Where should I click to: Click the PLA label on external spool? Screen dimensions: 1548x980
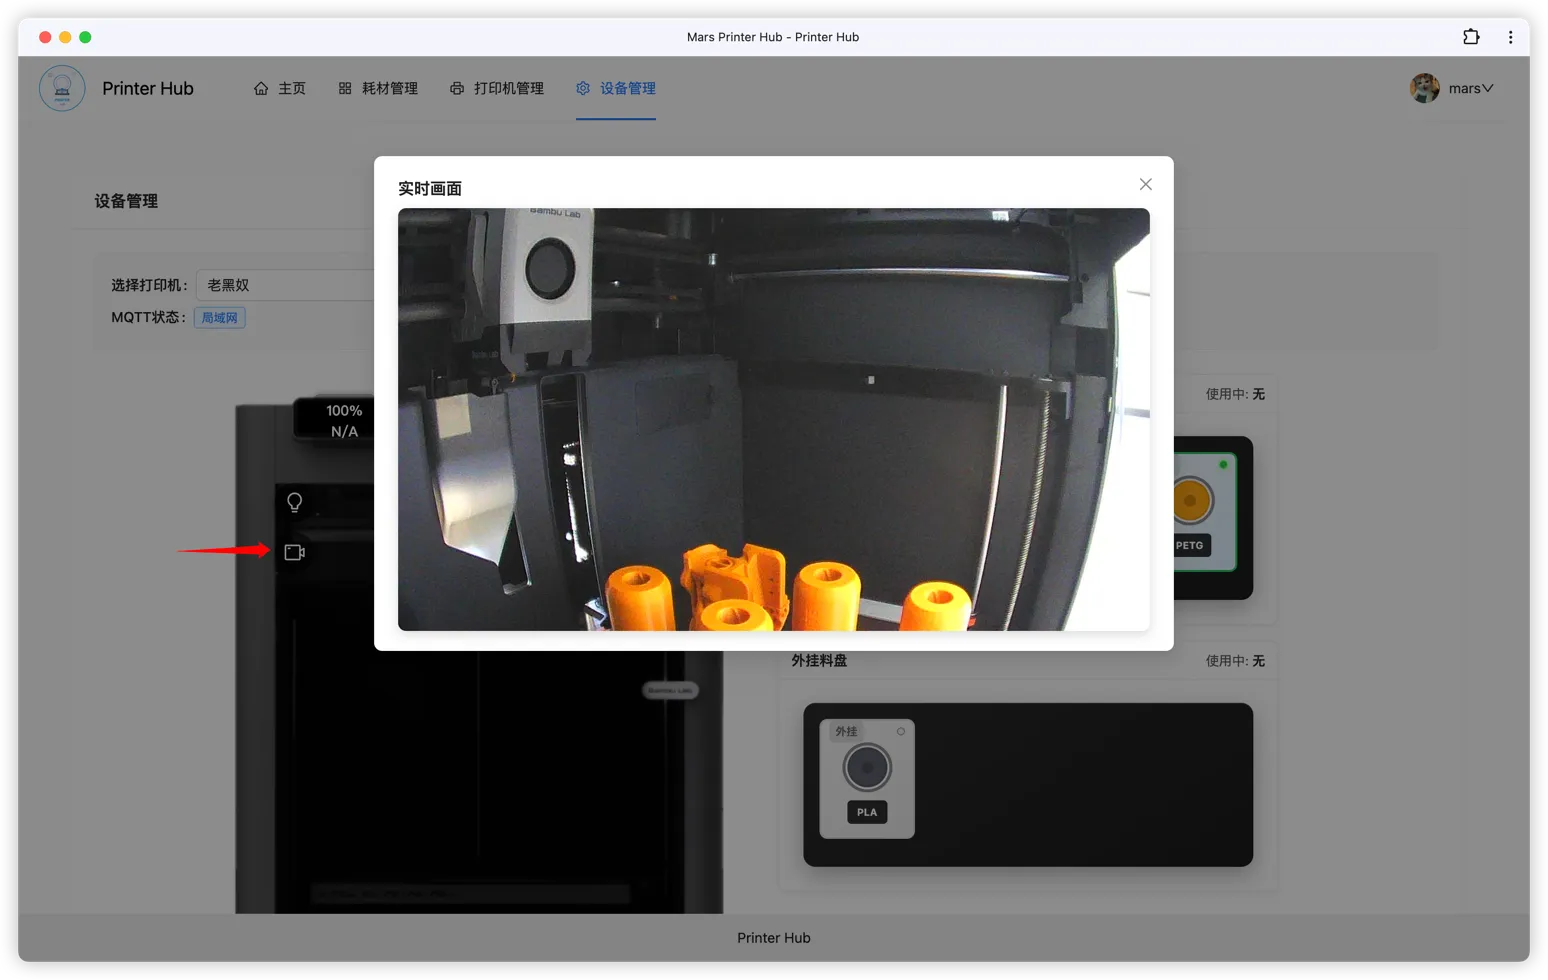tap(867, 812)
